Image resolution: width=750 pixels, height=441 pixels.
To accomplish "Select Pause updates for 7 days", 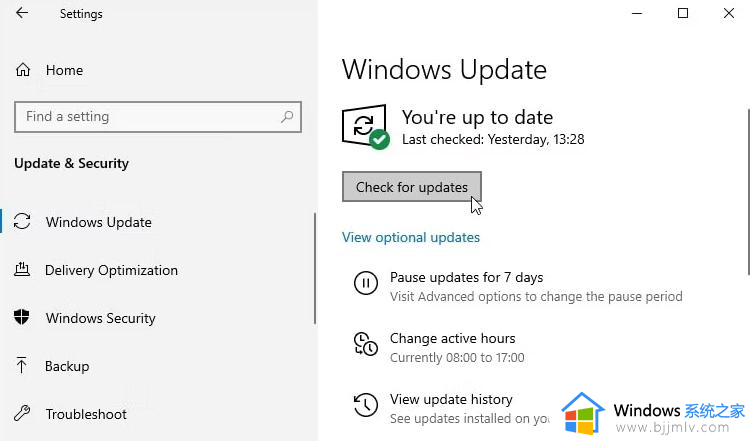I will [466, 277].
